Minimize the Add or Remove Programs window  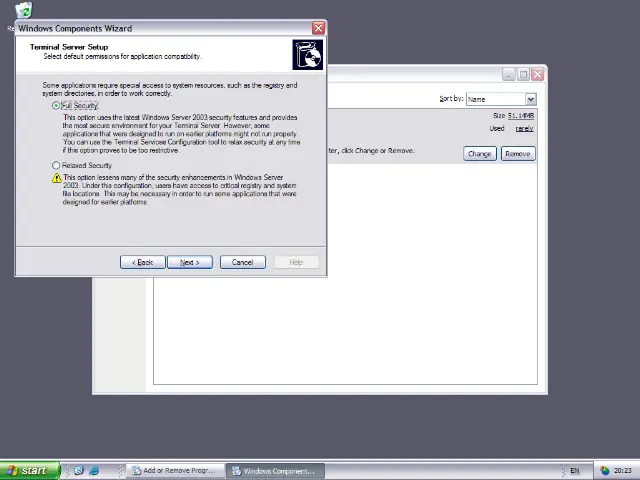pos(509,74)
